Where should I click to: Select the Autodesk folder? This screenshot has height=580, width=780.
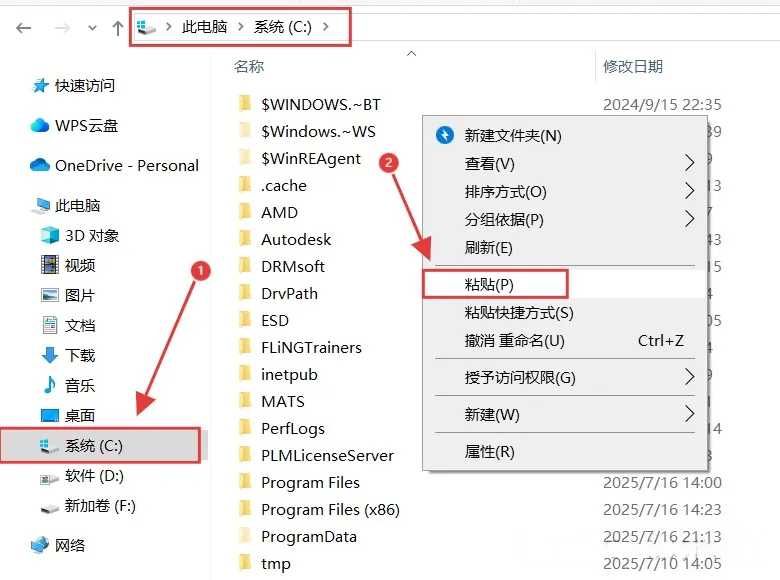coord(296,239)
